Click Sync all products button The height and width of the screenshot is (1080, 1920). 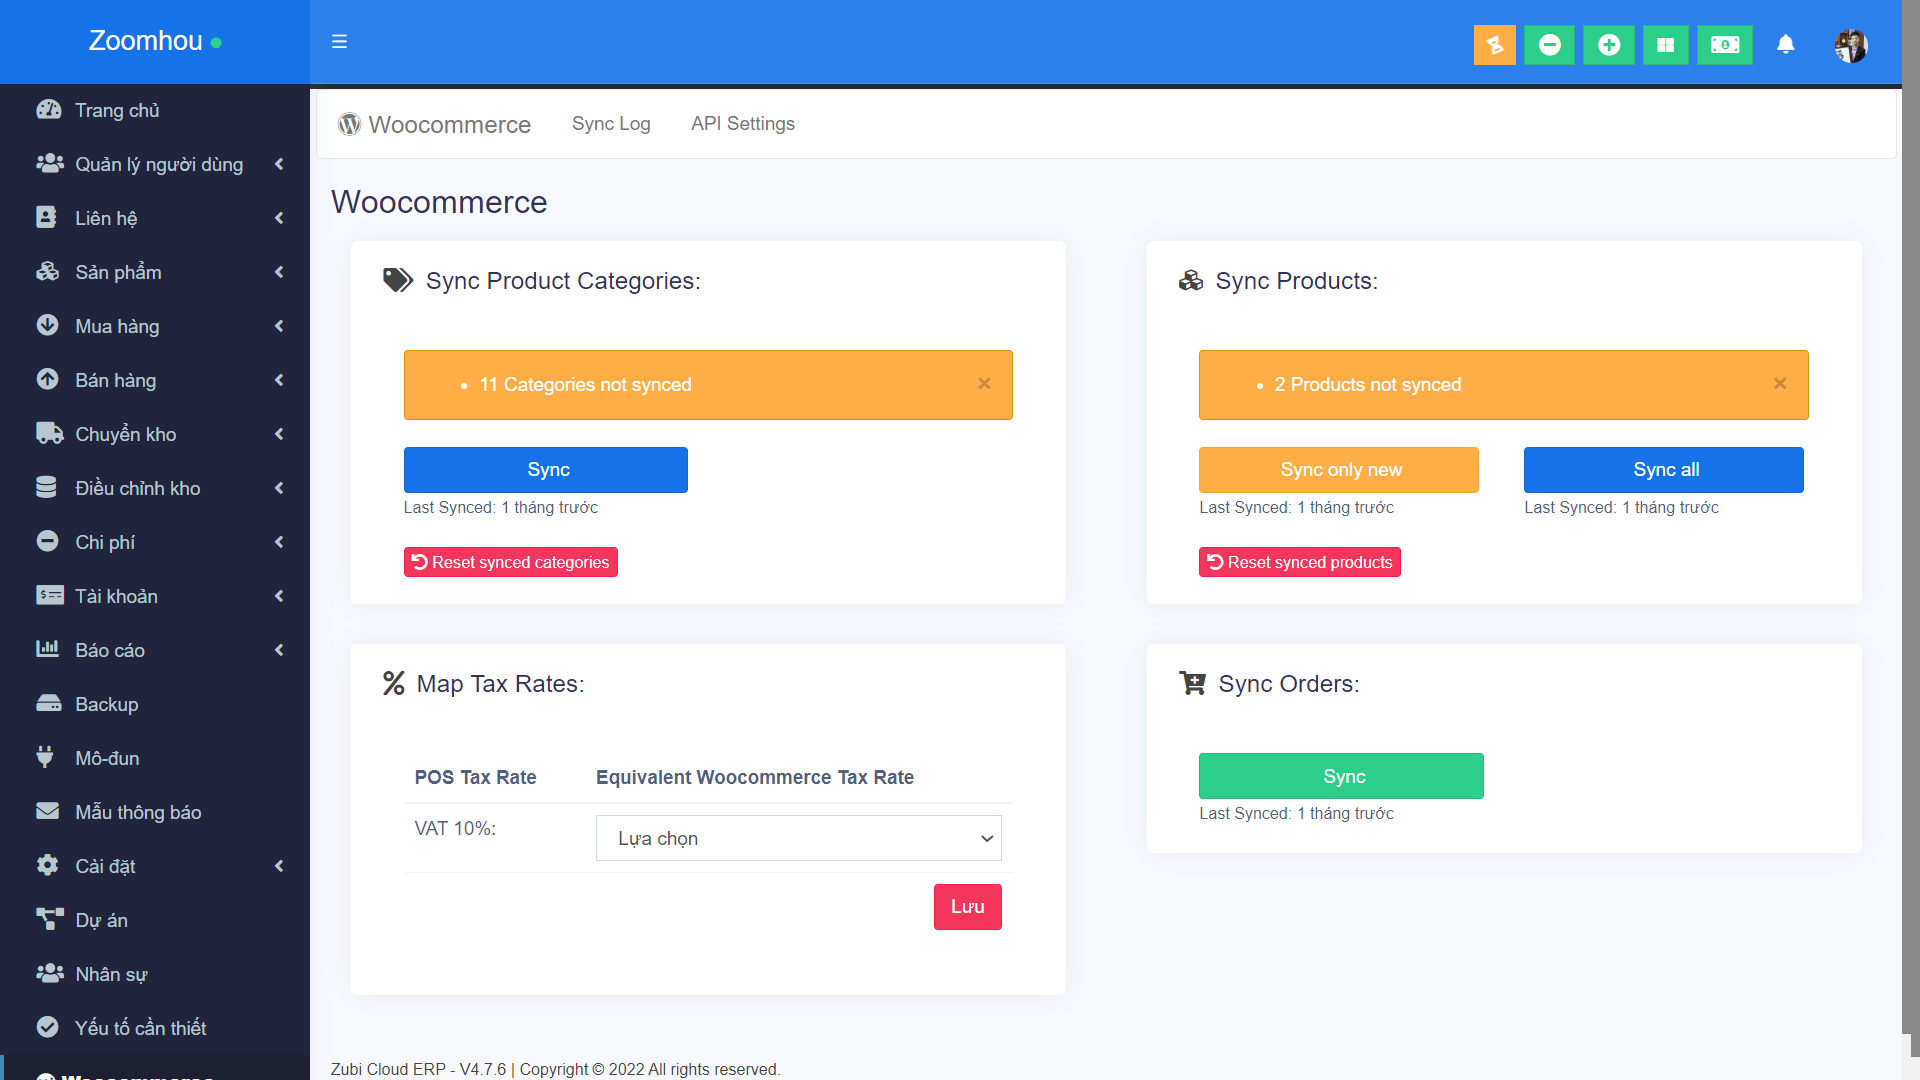coord(1664,470)
